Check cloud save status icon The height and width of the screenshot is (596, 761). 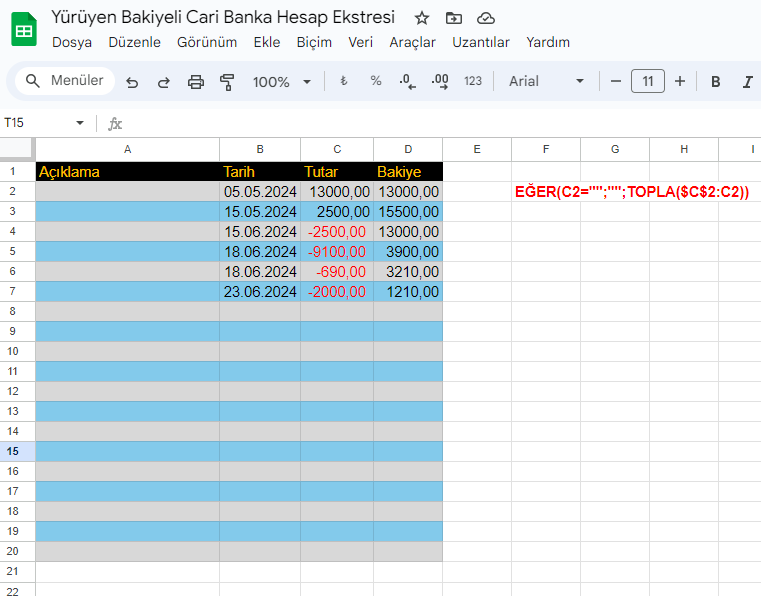point(486,18)
